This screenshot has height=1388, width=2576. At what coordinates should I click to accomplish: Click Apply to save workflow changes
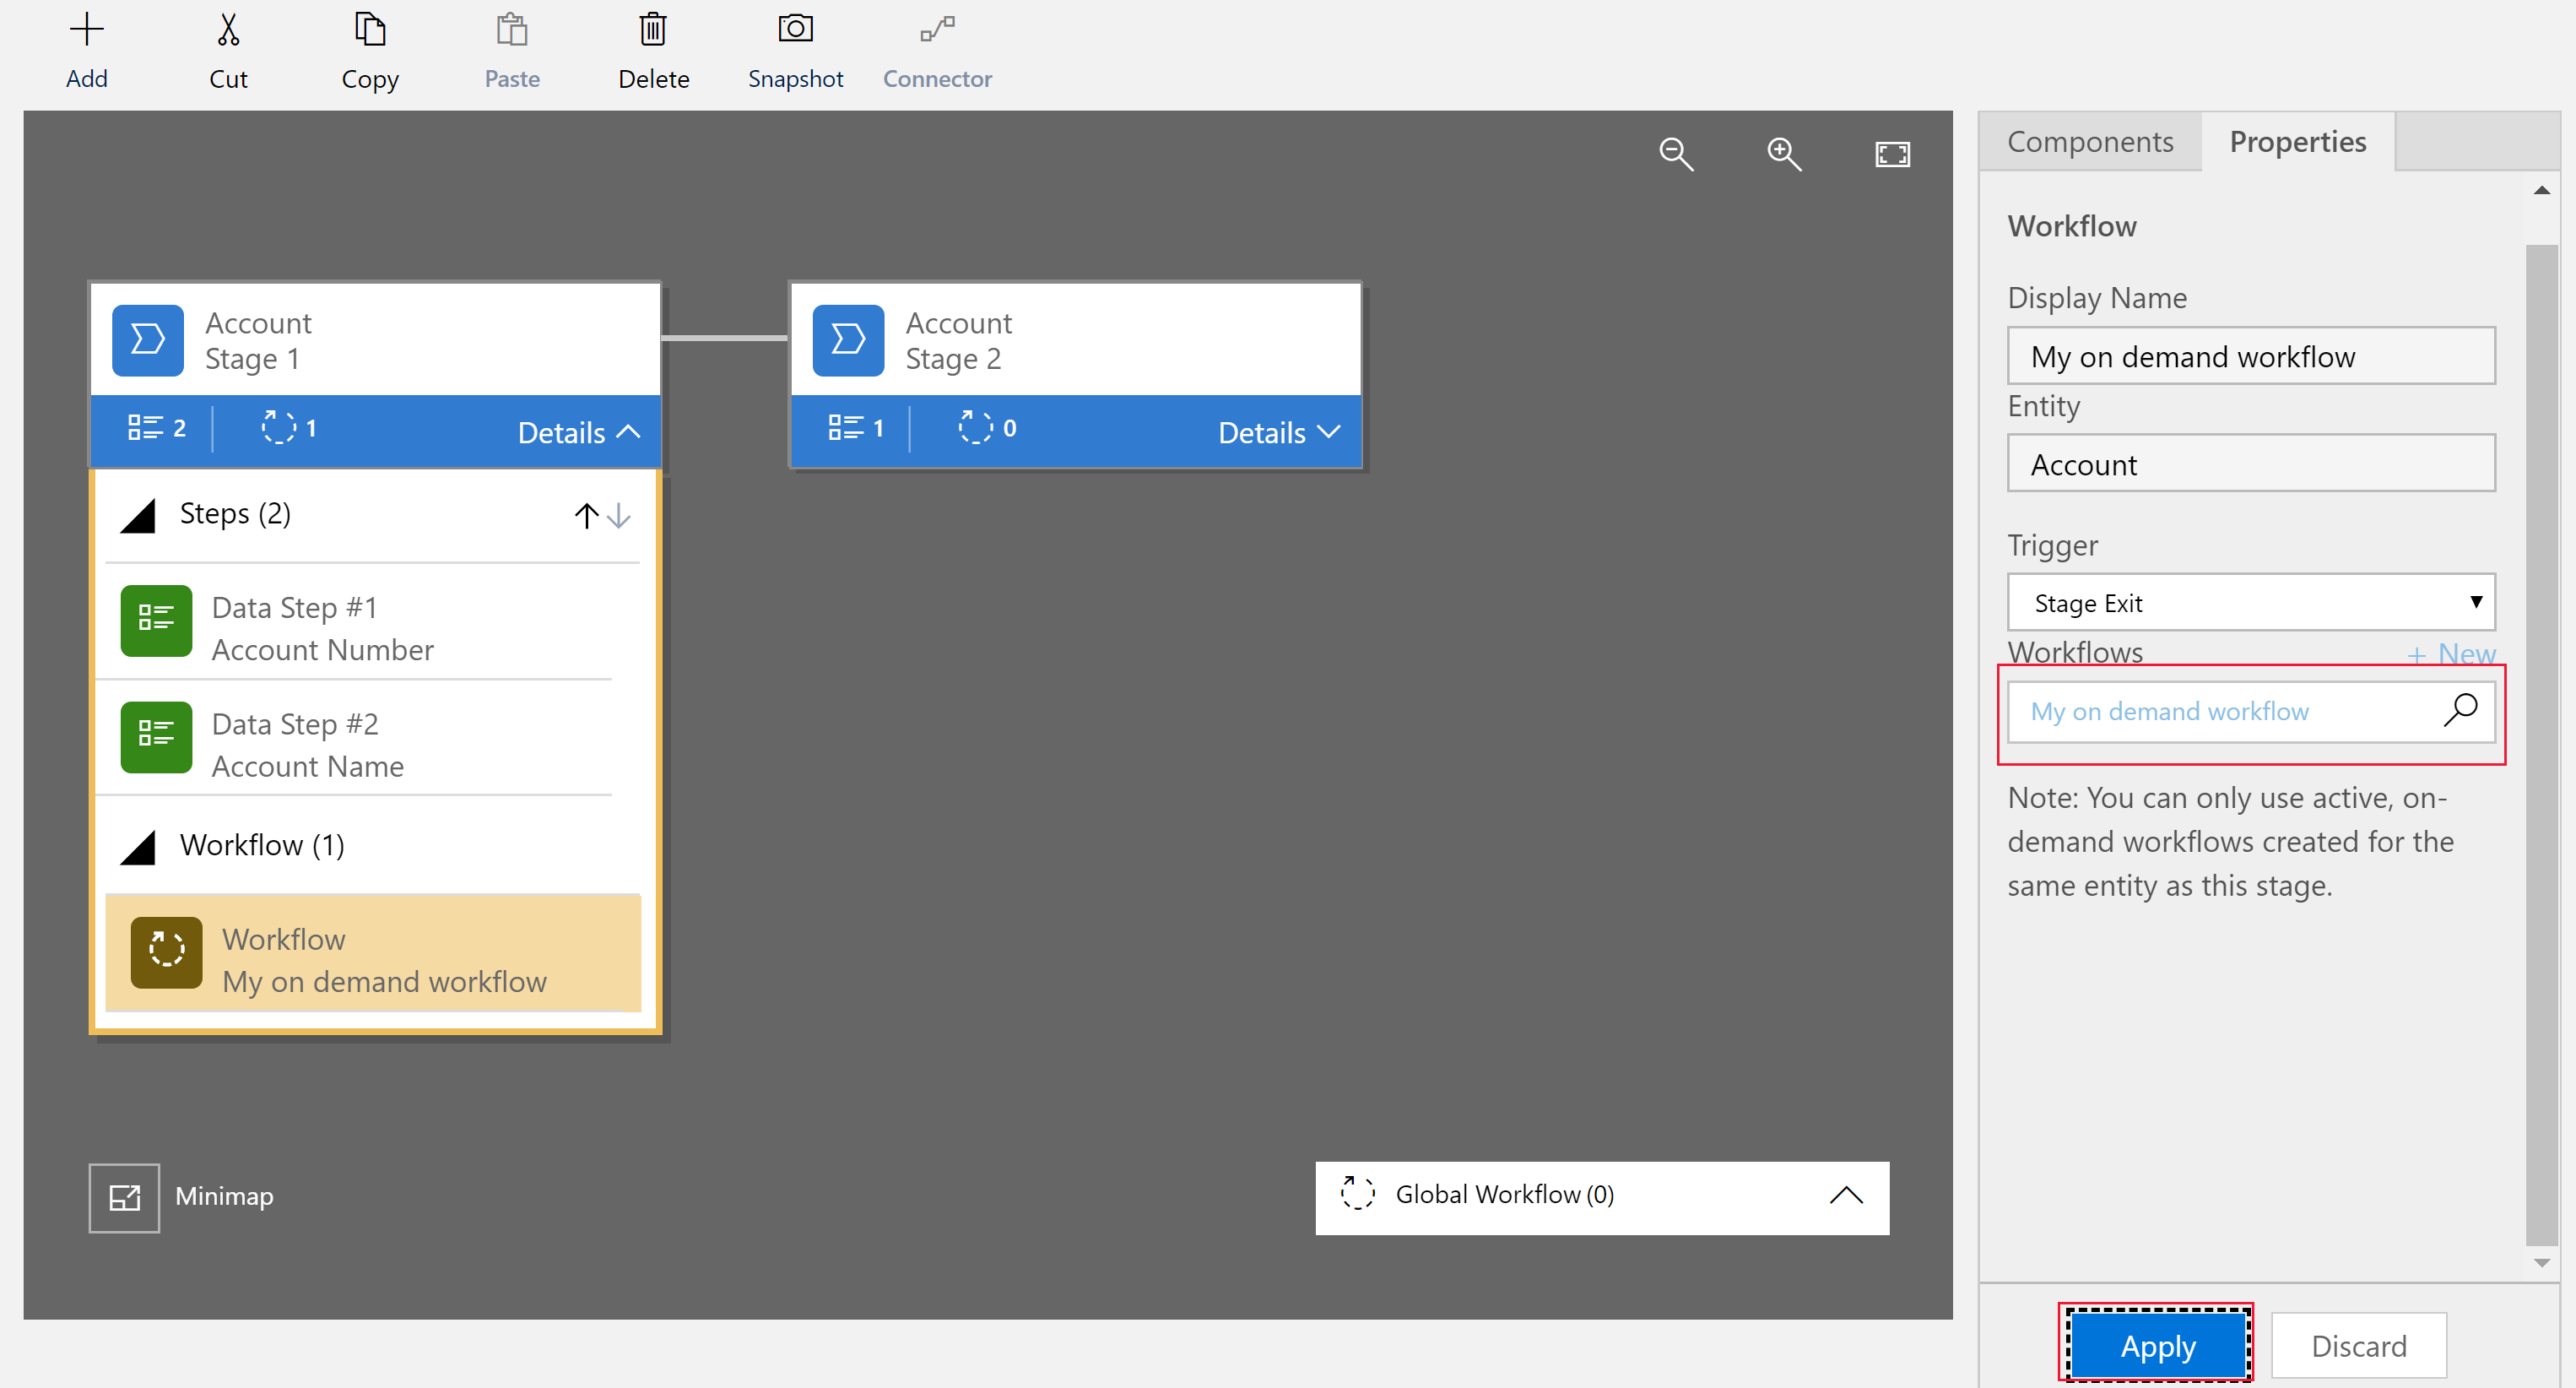[2159, 1345]
